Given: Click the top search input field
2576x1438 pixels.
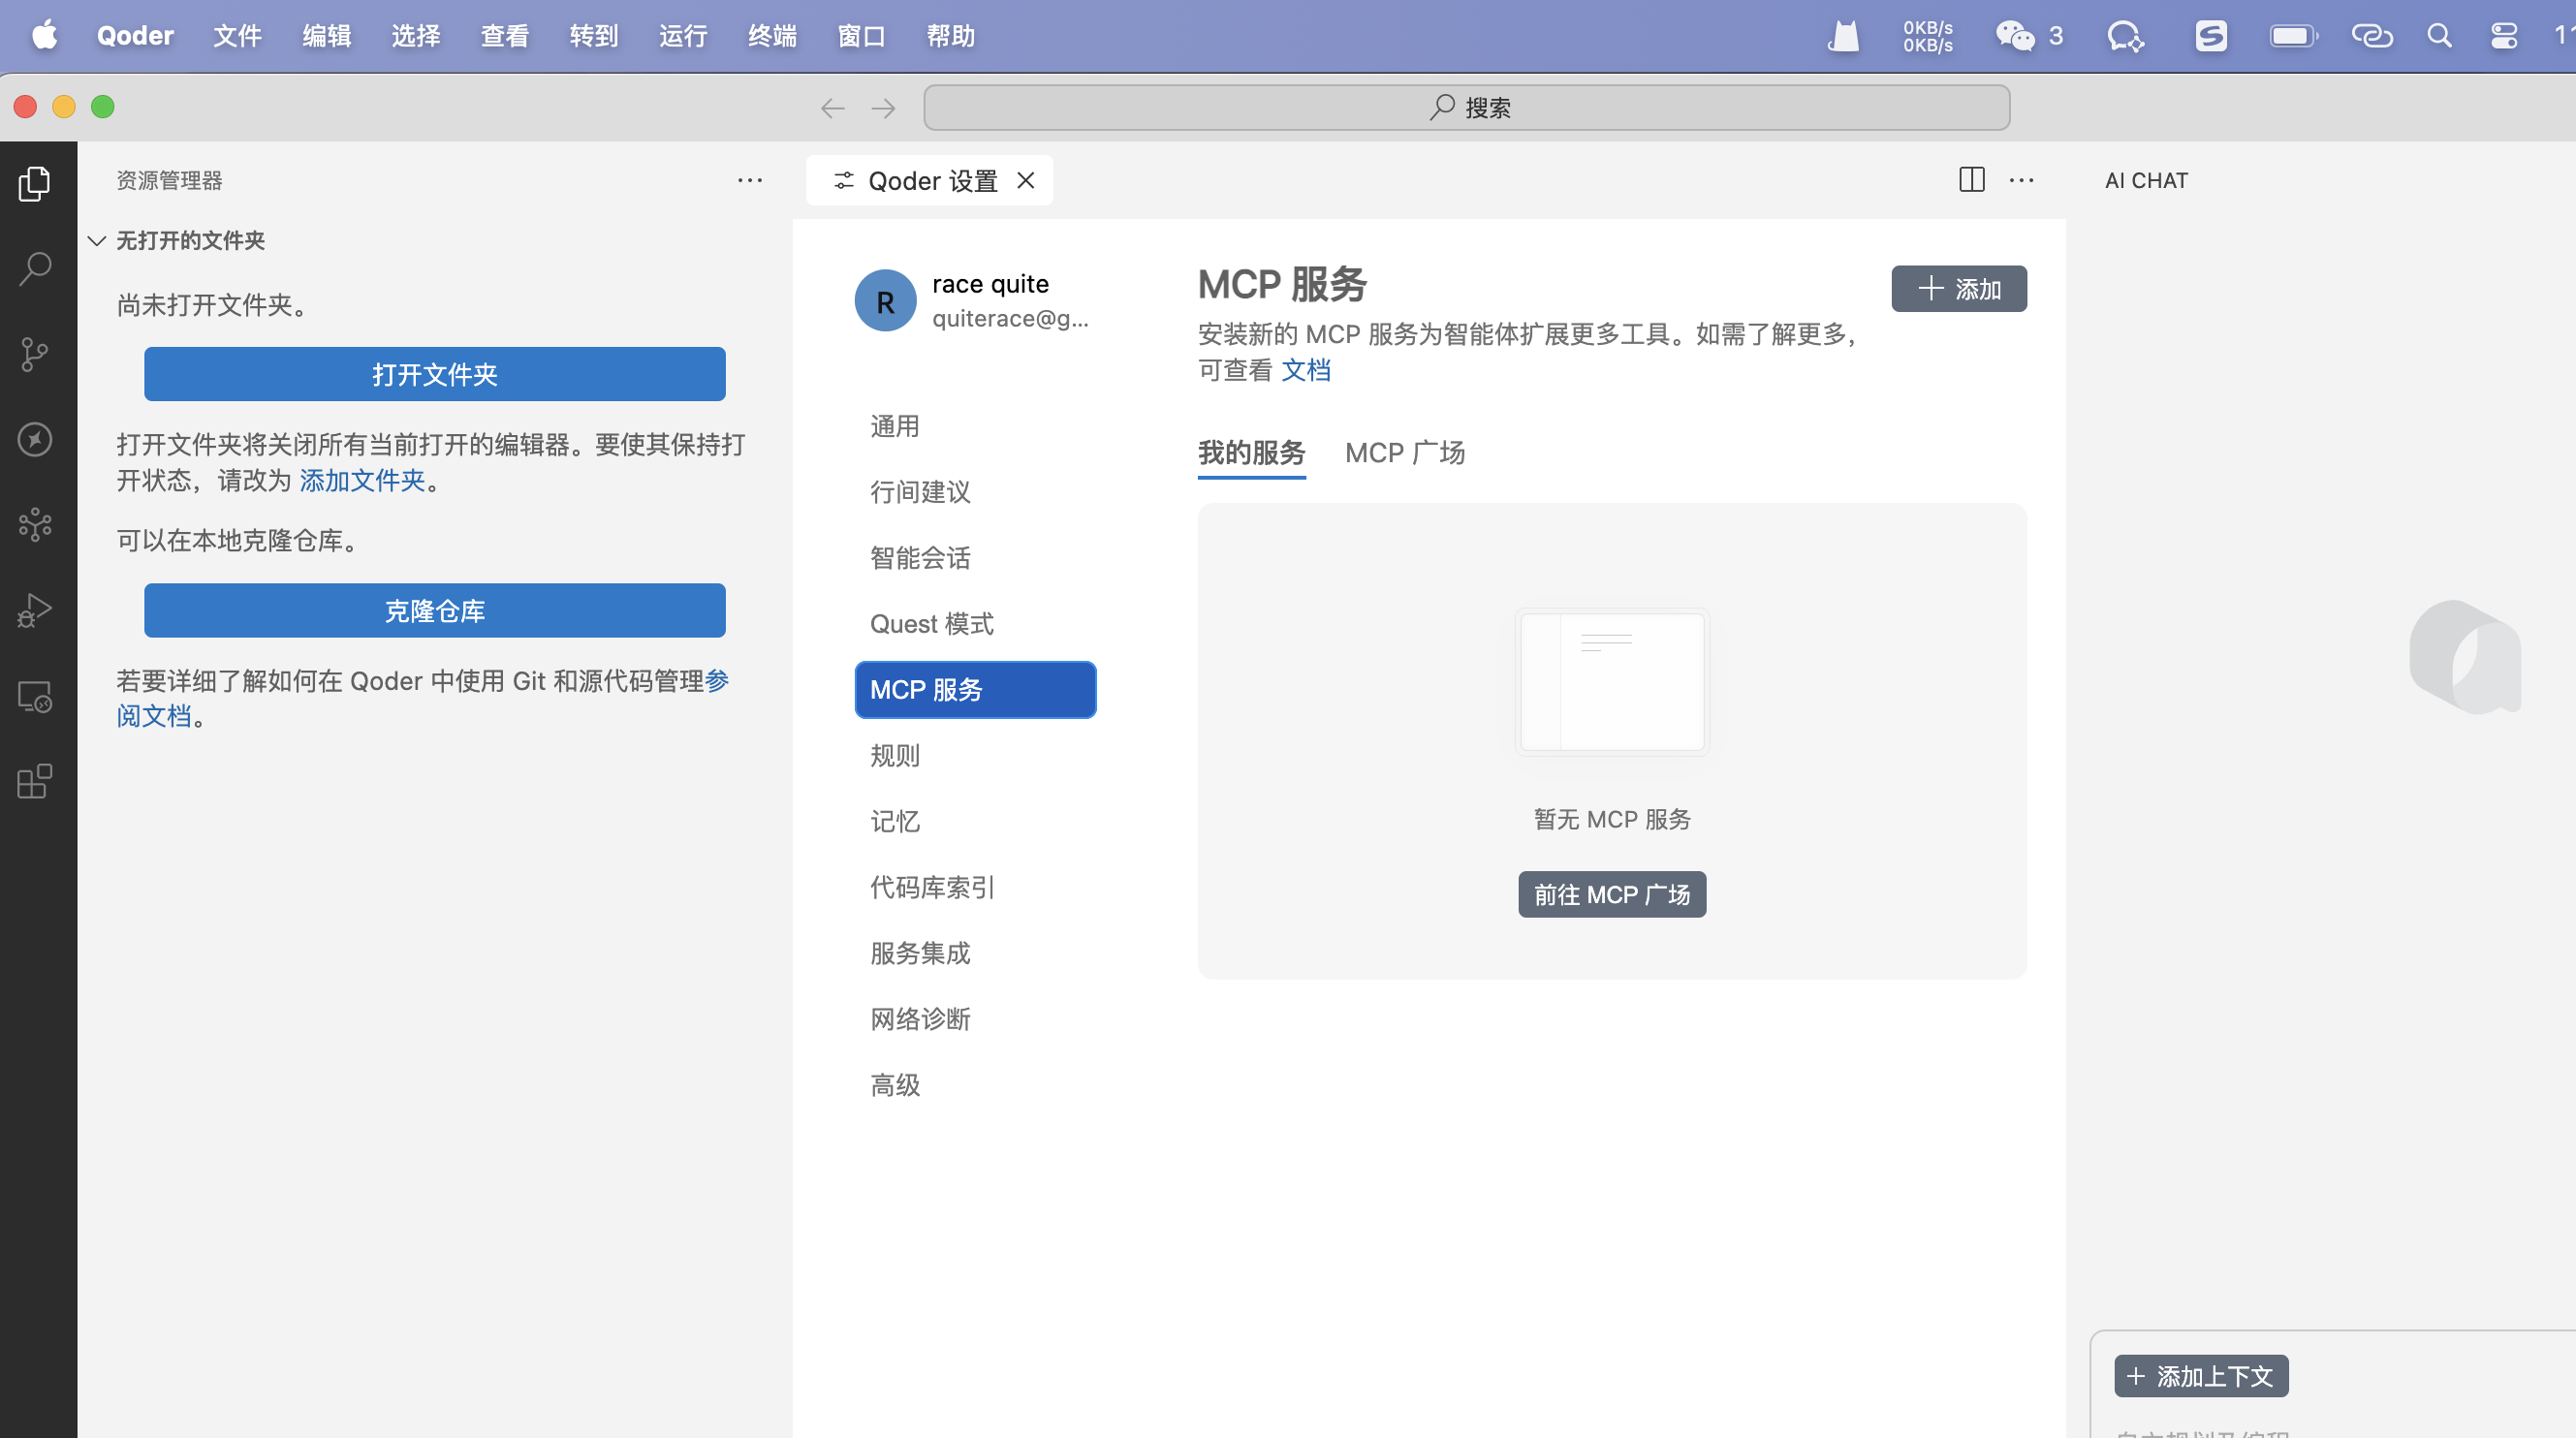Looking at the screenshot, I should [1466, 108].
